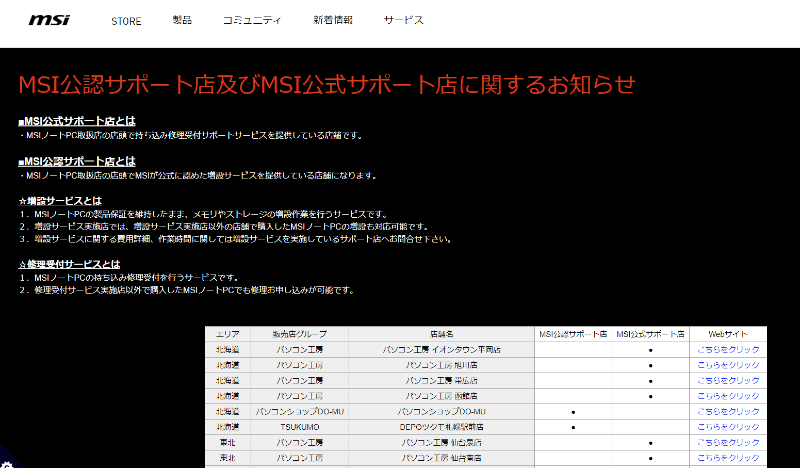Viewport: 800px width, 468px height.
Task: Click the 北海道 area cell for TSUKUMO row
Action: (x=228, y=427)
